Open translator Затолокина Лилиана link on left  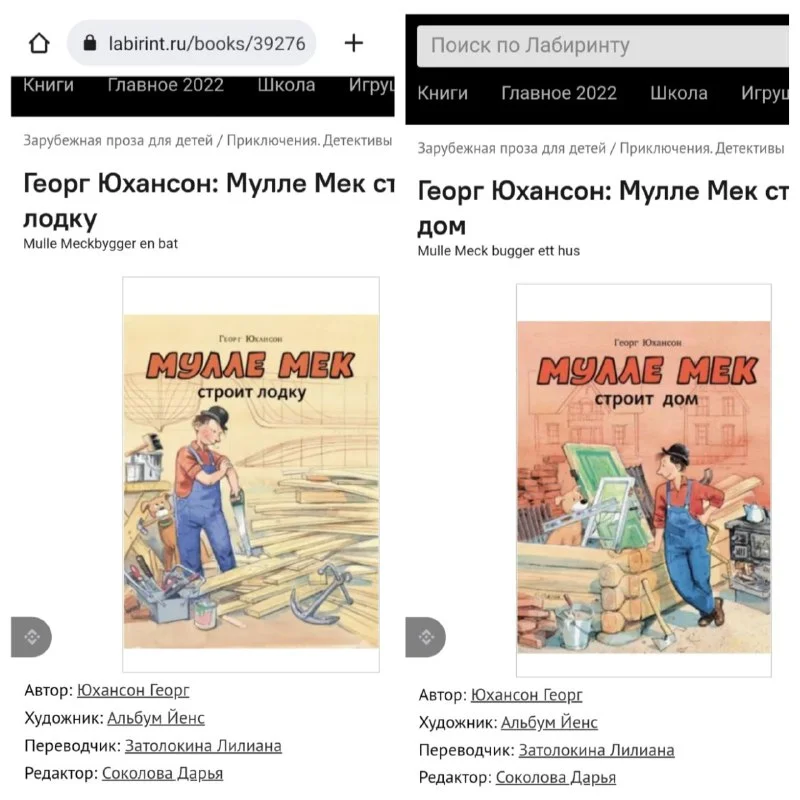click(203, 746)
